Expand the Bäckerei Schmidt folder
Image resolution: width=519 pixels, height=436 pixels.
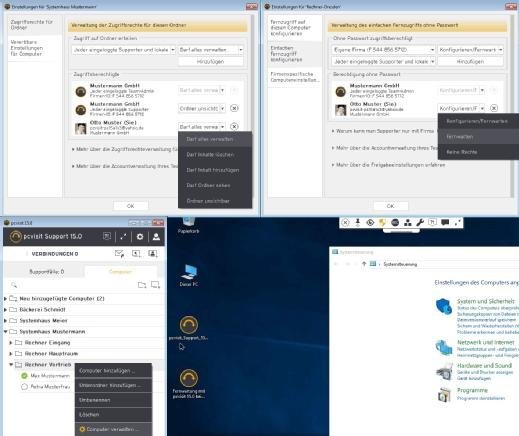[x=5, y=310]
